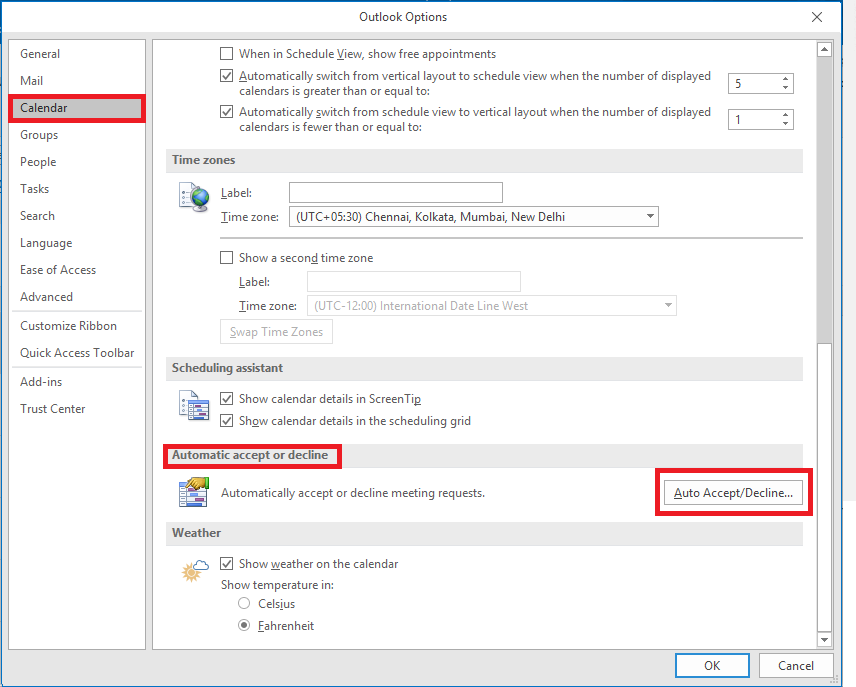Confirm settings with the OK button
Viewport: 856px width, 687px height.
tap(712, 666)
